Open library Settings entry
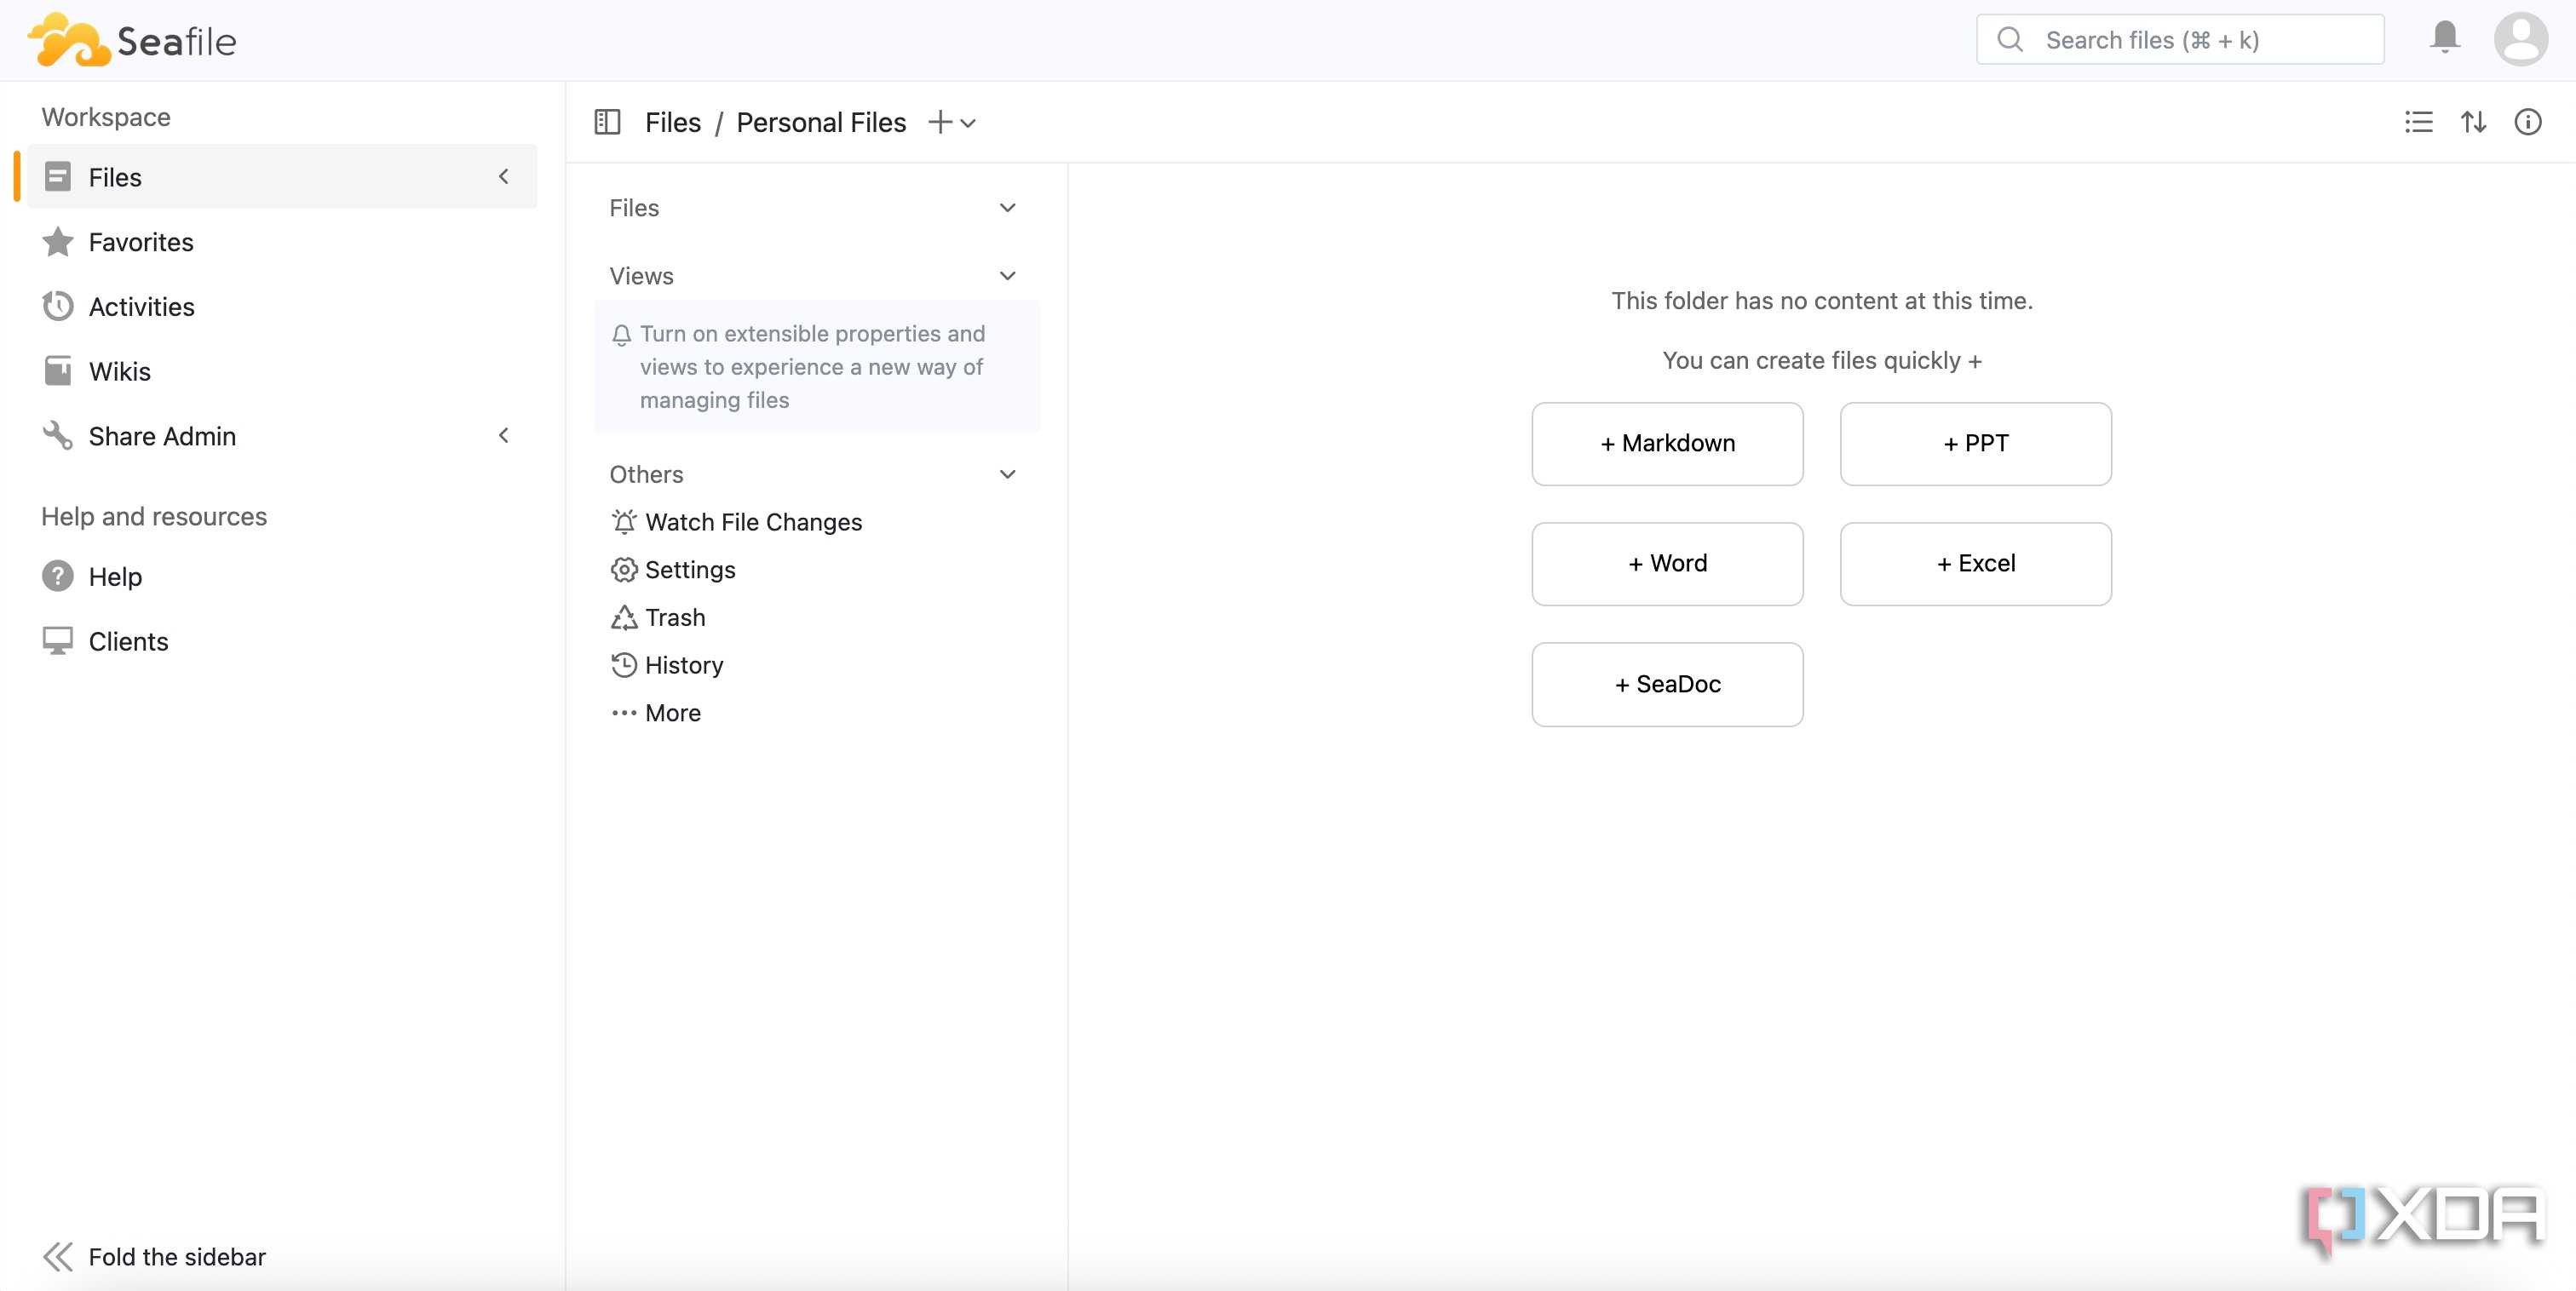 tap(690, 569)
